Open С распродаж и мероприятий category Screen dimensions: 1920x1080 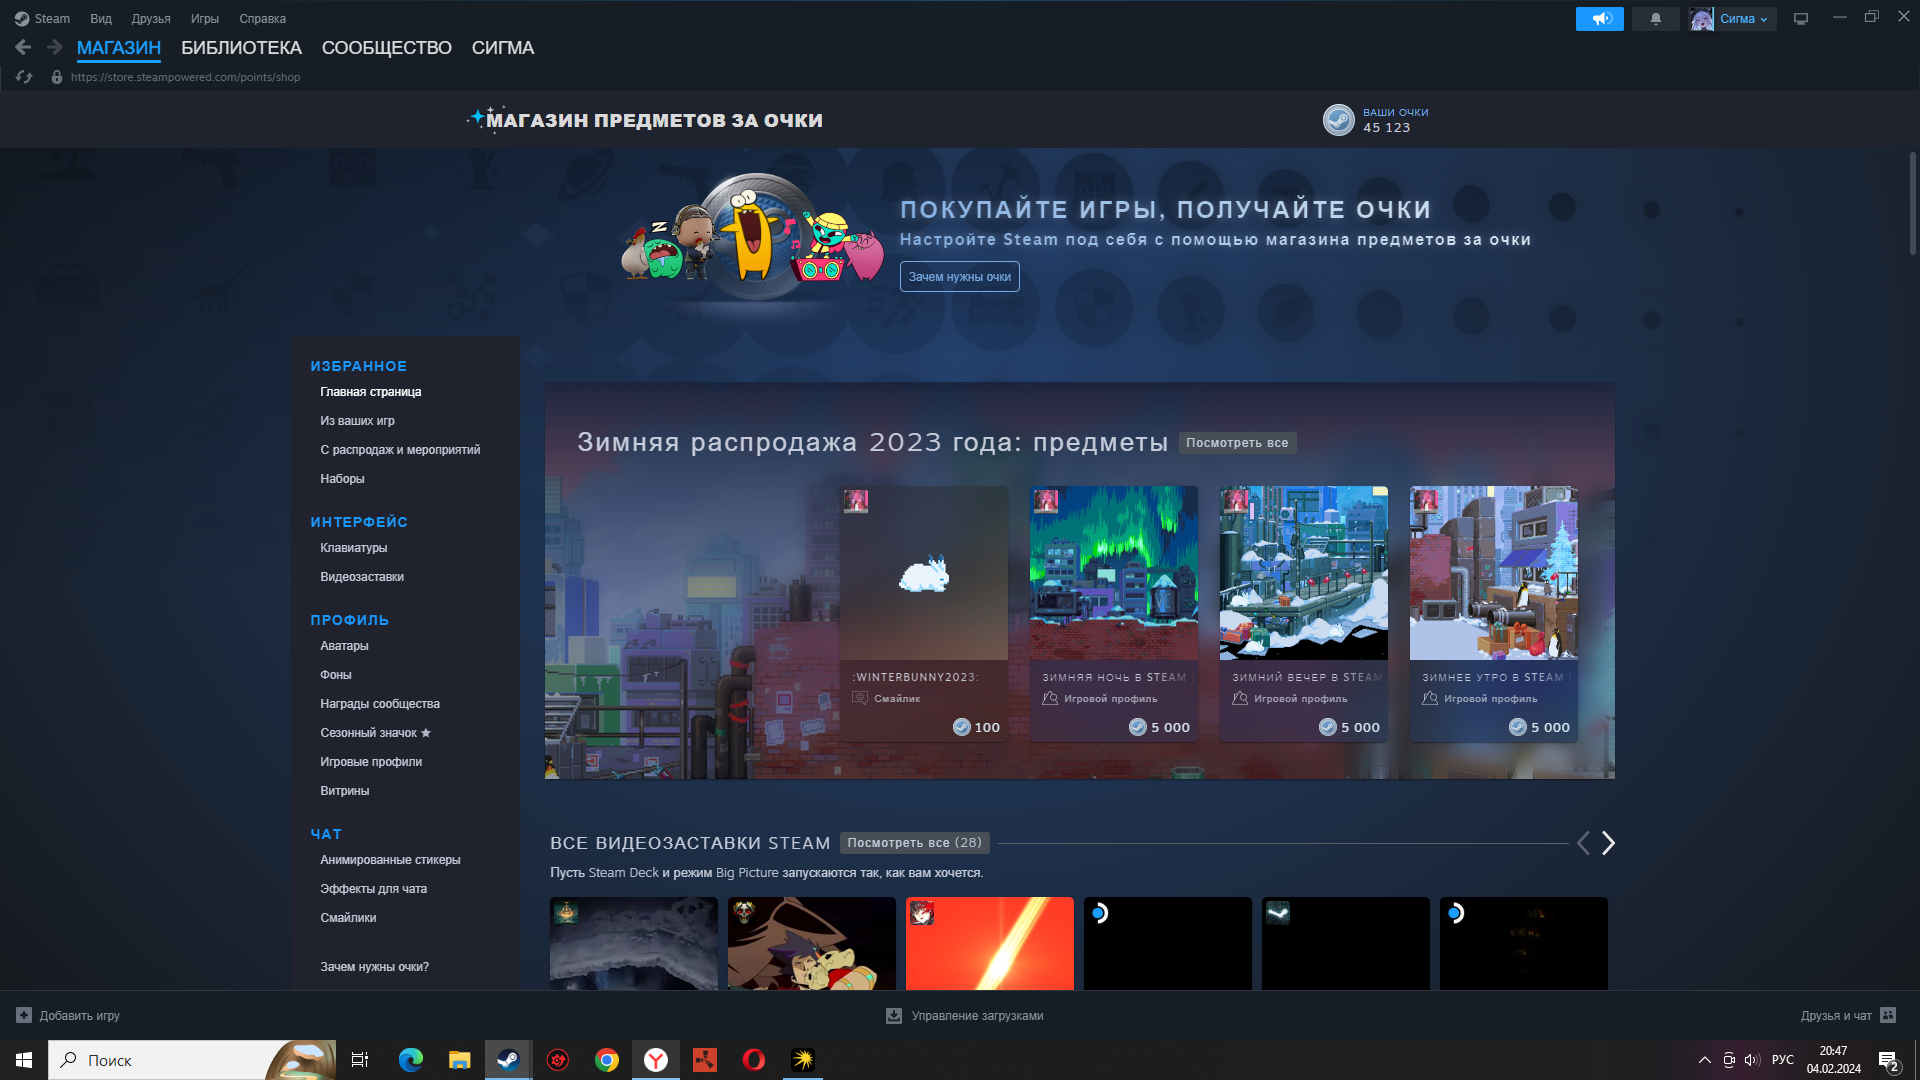click(400, 450)
